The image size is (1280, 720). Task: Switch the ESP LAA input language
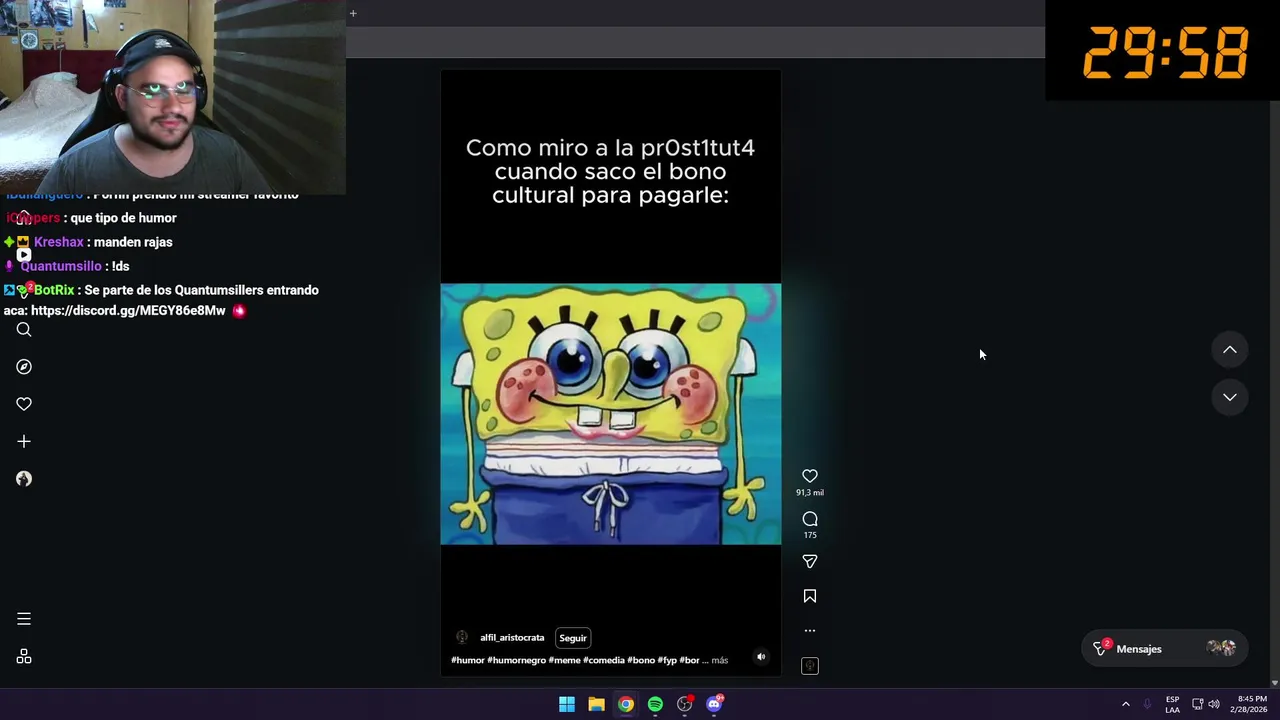click(x=1172, y=704)
